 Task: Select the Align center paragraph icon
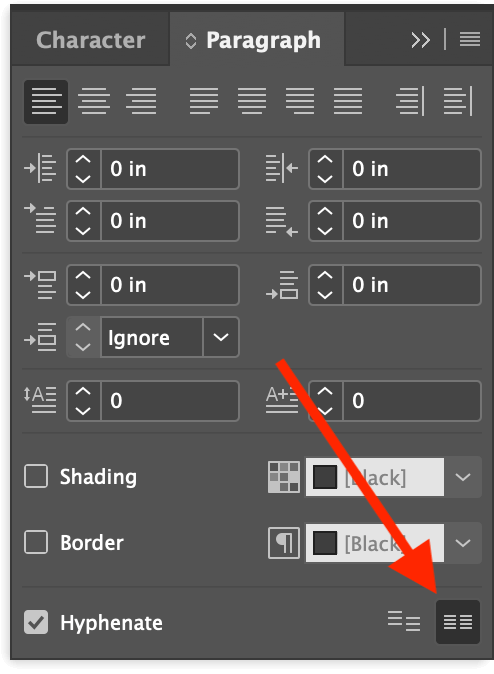pyautogui.click(x=94, y=101)
